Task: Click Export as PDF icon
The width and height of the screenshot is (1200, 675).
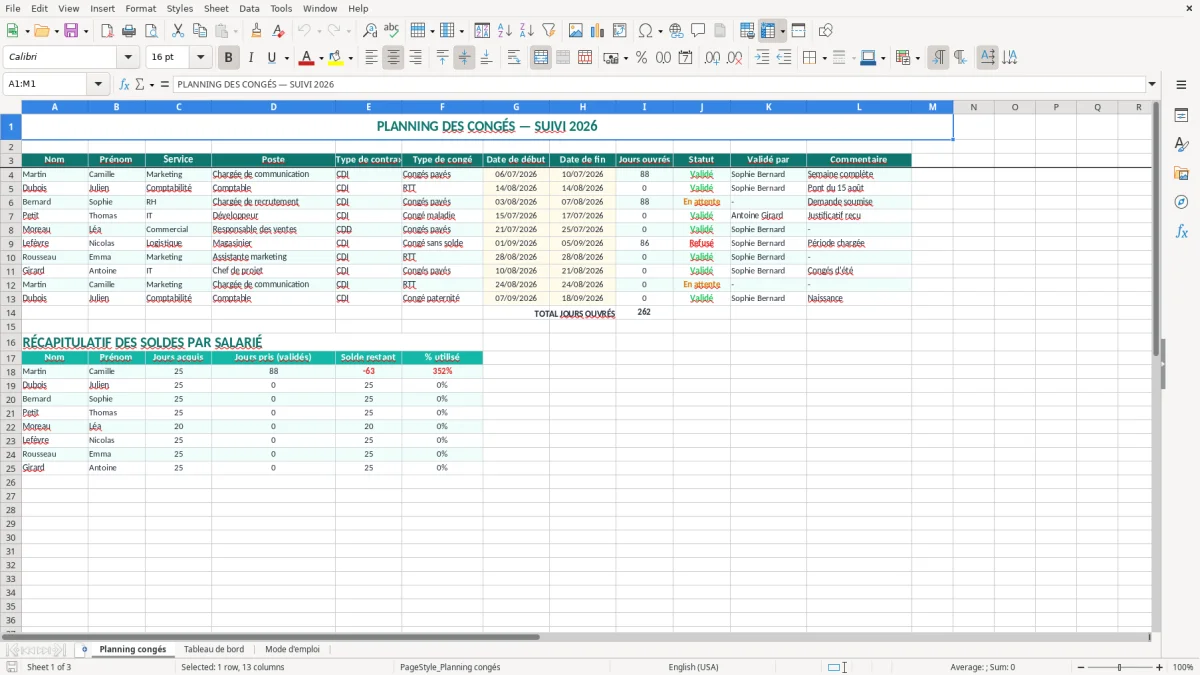Action: (107, 31)
